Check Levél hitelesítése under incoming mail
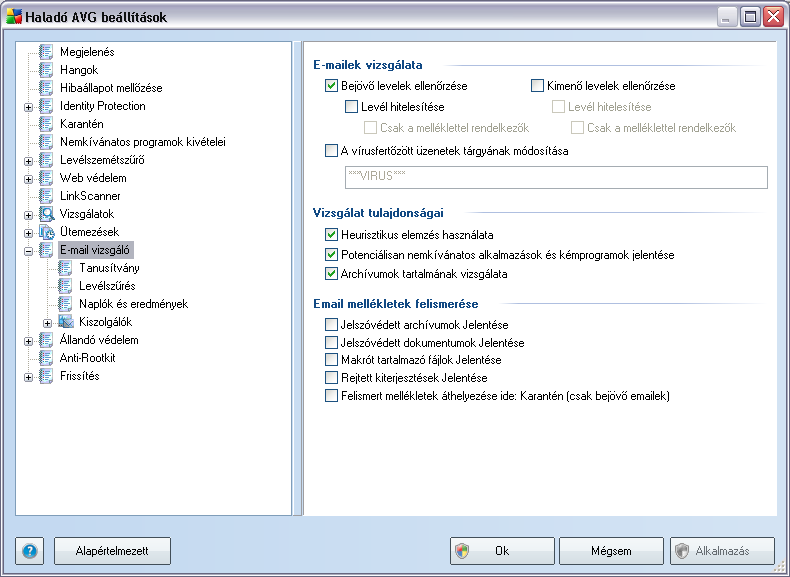Viewport: 790px width, 577px height. [x=351, y=107]
